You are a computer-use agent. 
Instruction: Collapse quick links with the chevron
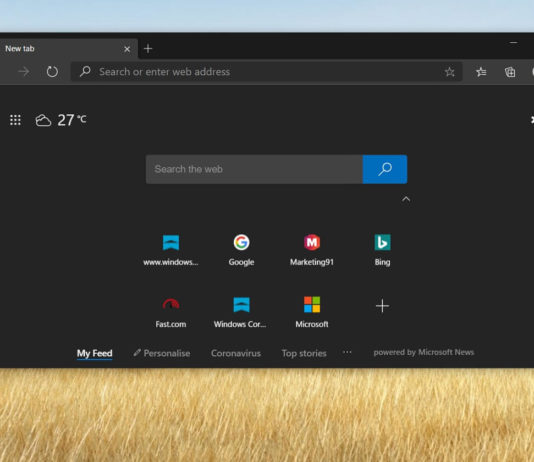406,199
